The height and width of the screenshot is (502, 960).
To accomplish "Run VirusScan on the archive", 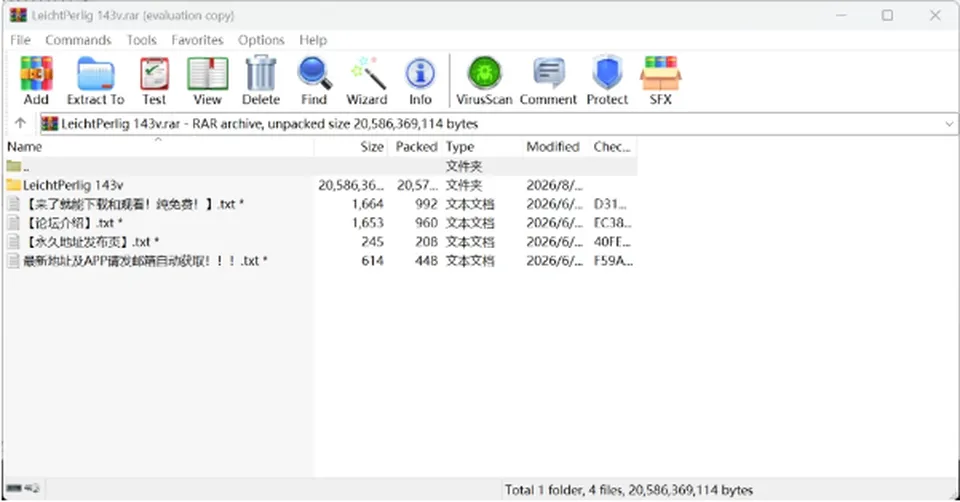I will click(484, 73).
